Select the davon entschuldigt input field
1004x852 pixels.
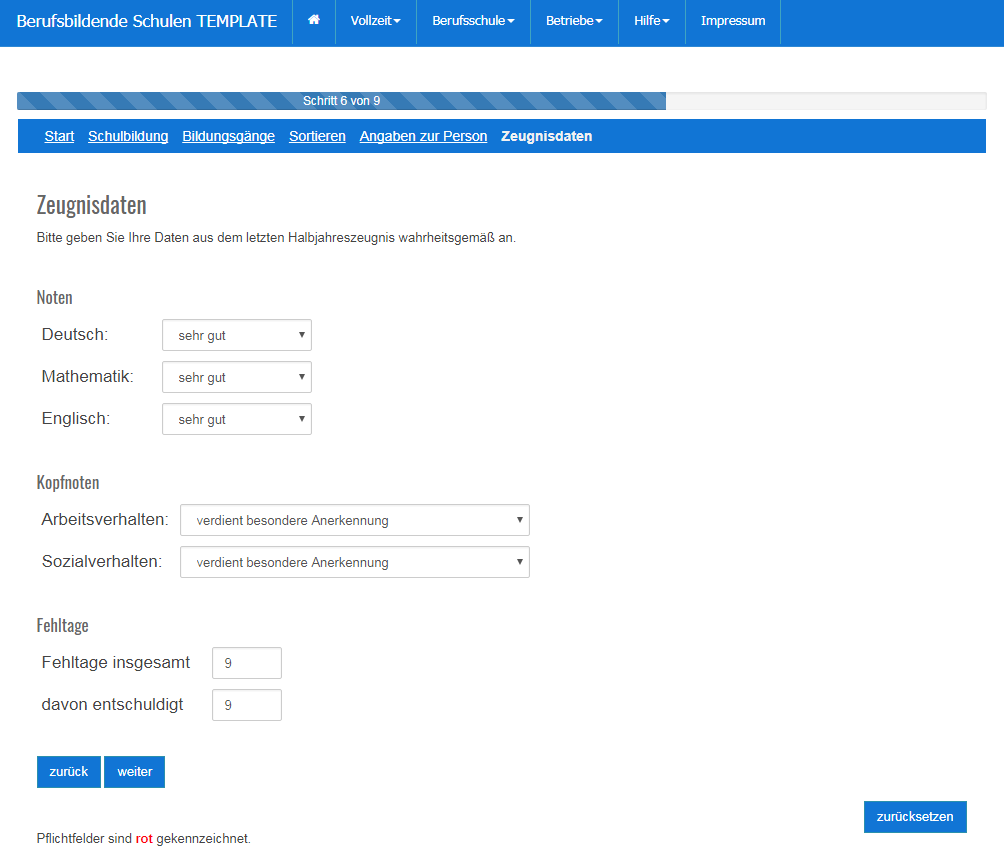(246, 705)
